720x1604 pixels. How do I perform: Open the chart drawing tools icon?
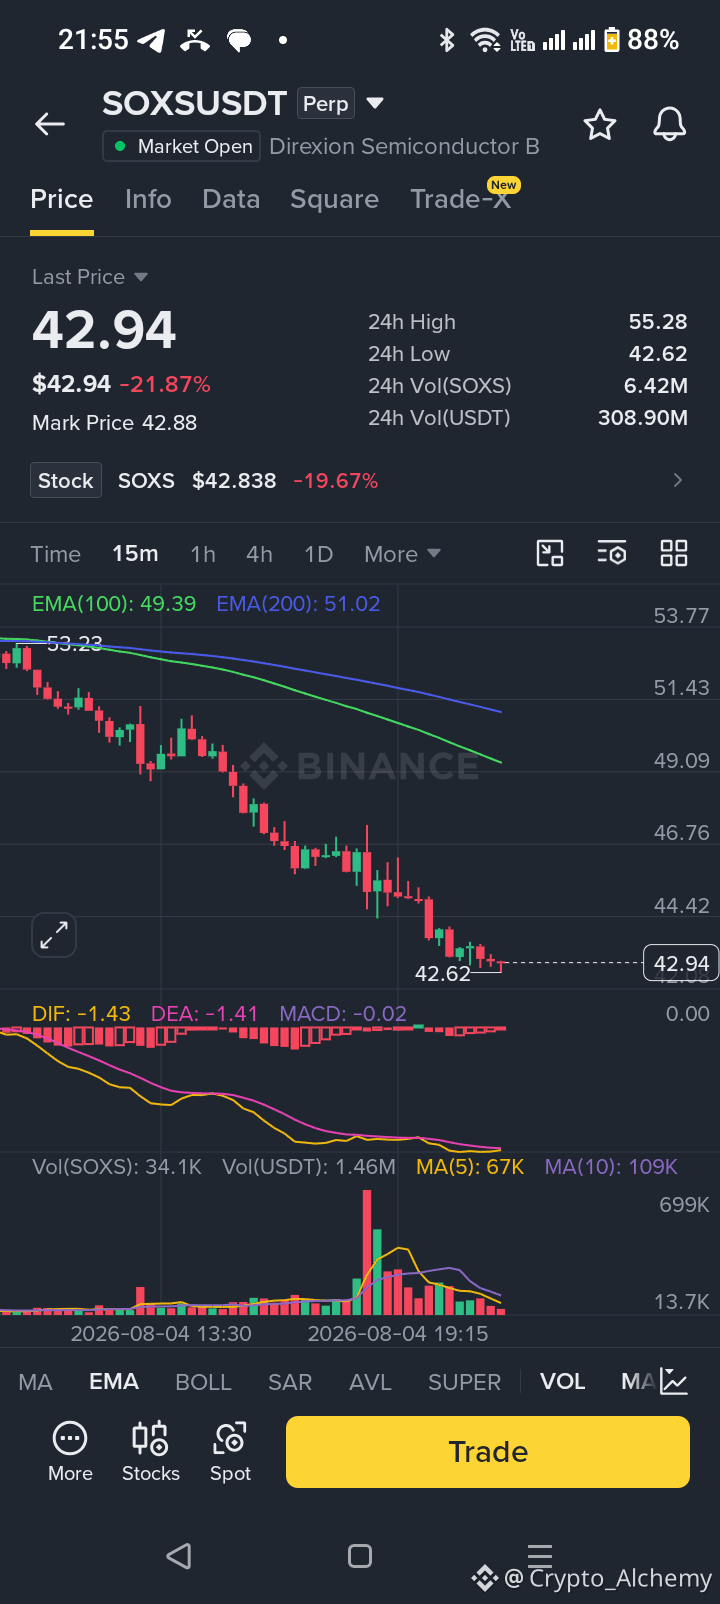click(550, 553)
